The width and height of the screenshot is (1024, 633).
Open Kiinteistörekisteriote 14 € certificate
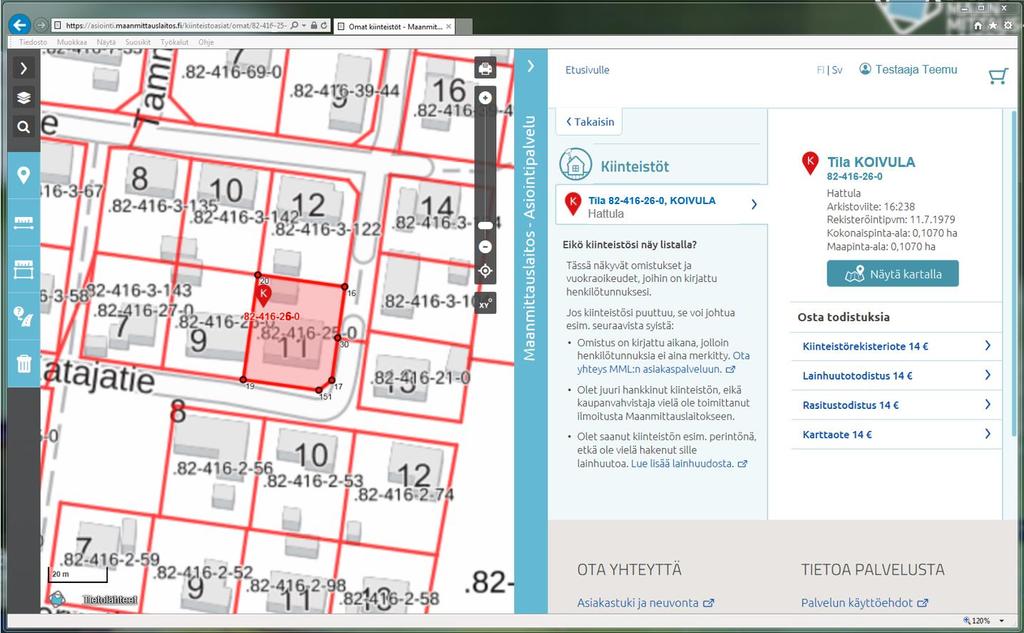point(896,346)
